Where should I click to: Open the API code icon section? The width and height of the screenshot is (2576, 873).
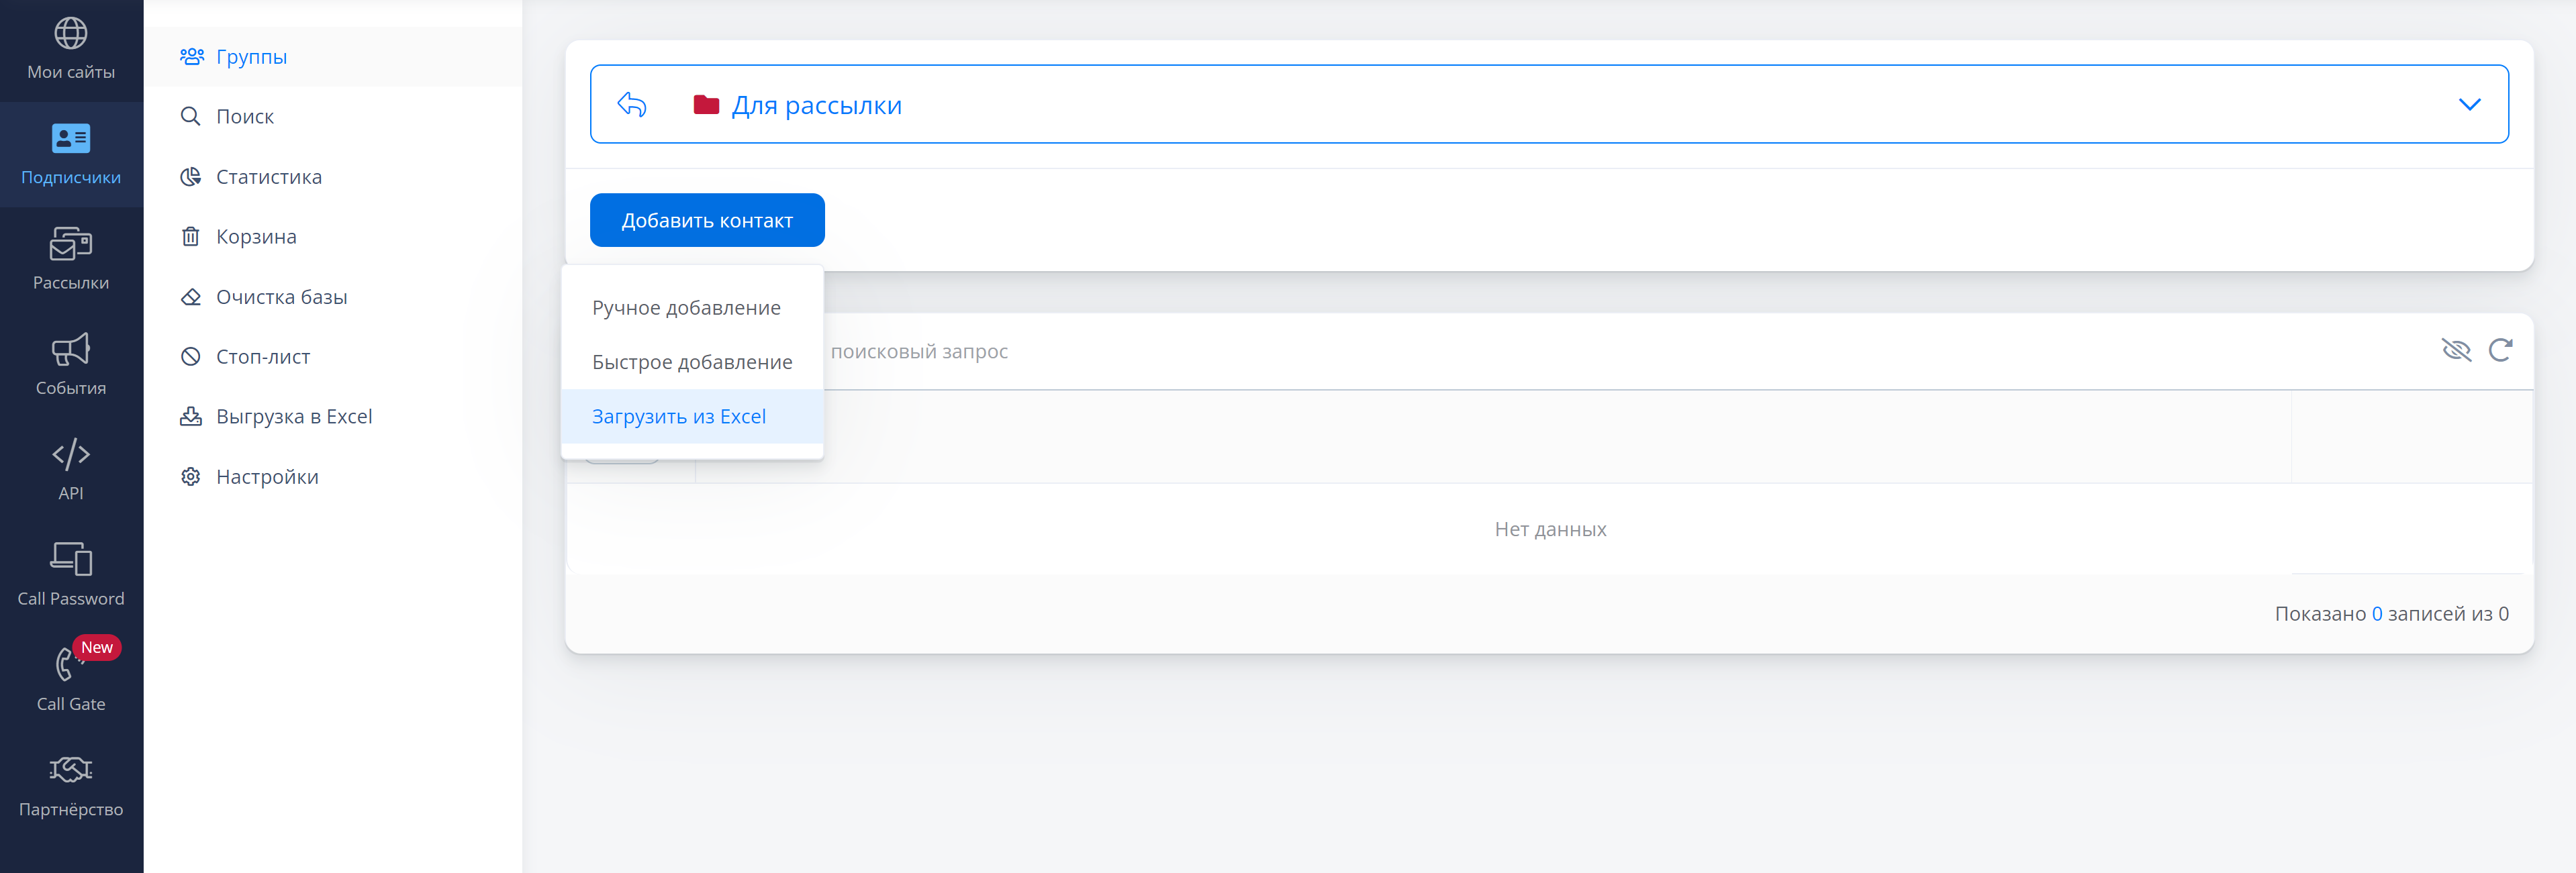coord(70,455)
